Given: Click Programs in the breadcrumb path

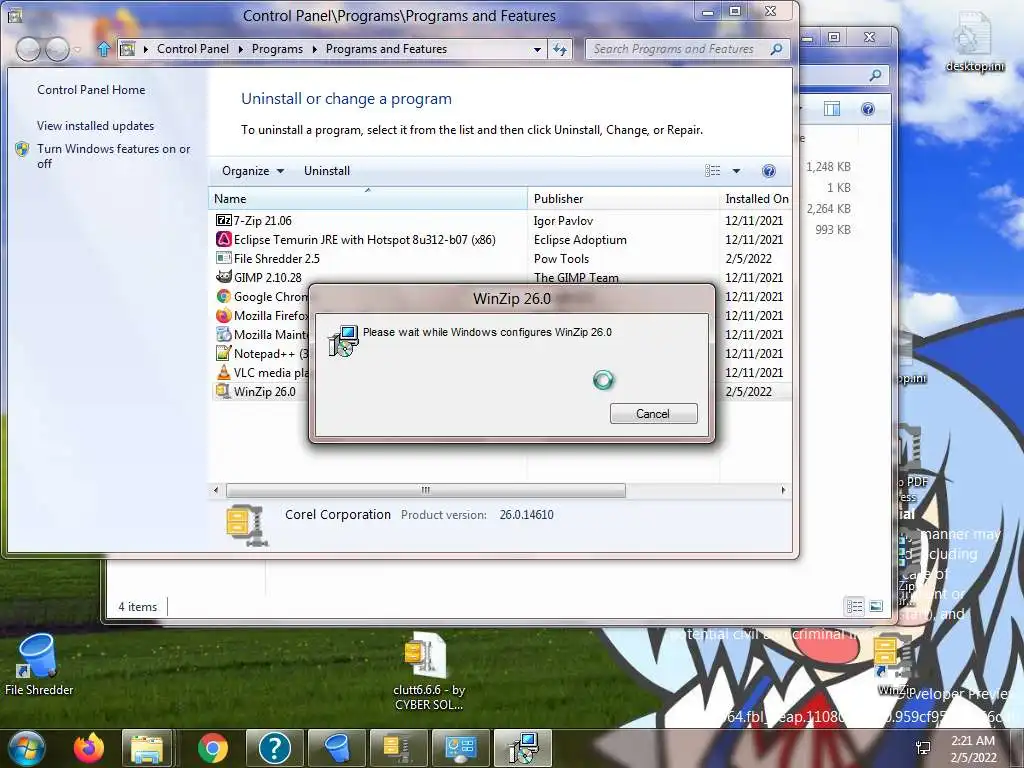Looking at the screenshot, I should (x=277, y=49).
